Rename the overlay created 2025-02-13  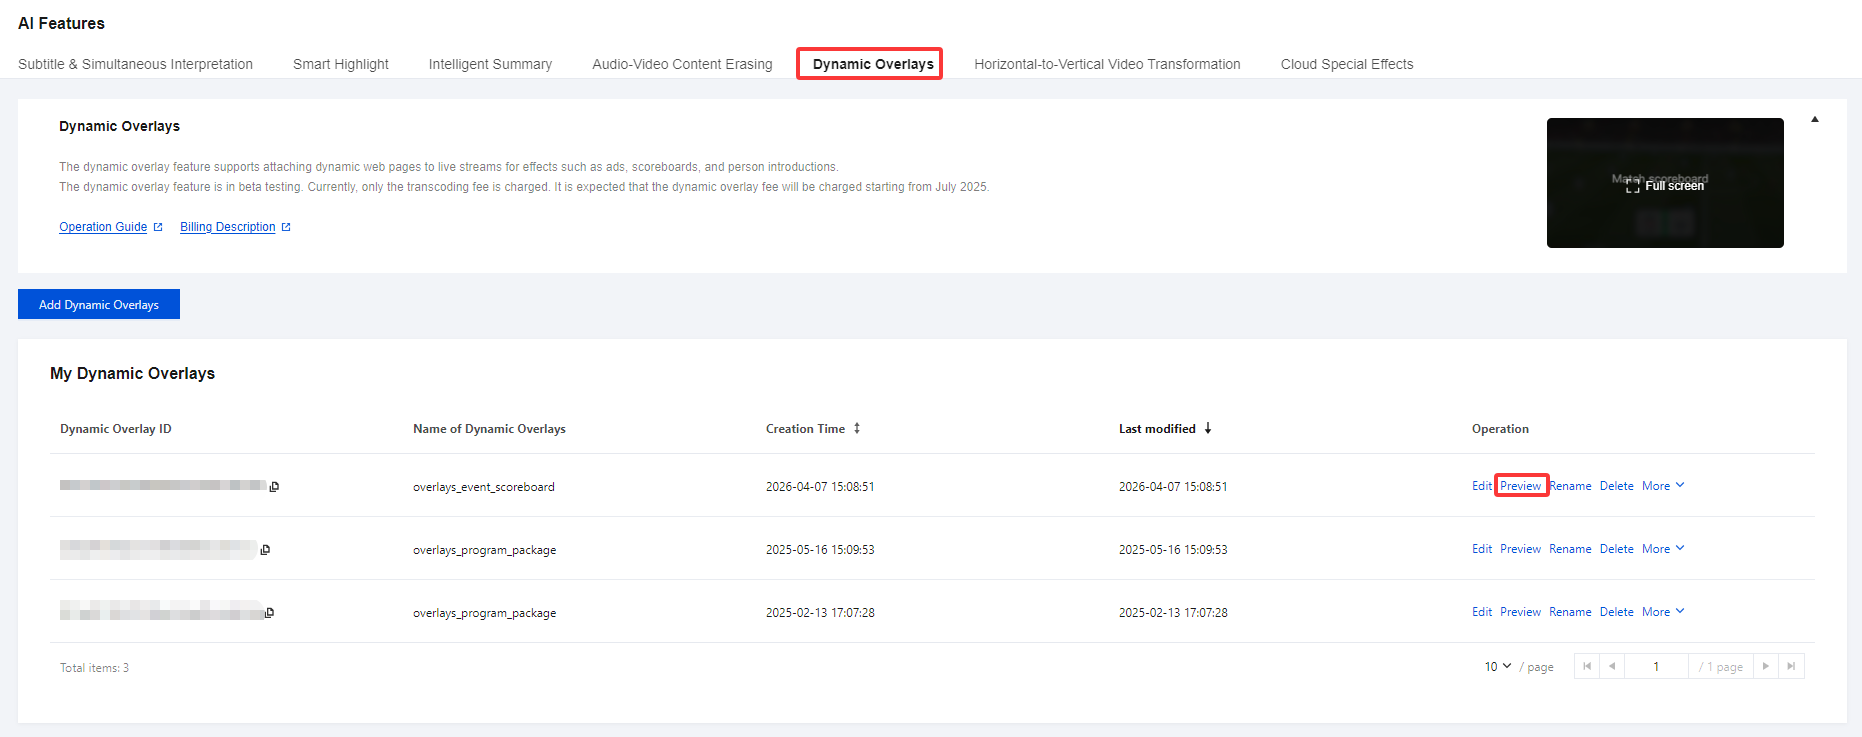tap(1570, 612)
